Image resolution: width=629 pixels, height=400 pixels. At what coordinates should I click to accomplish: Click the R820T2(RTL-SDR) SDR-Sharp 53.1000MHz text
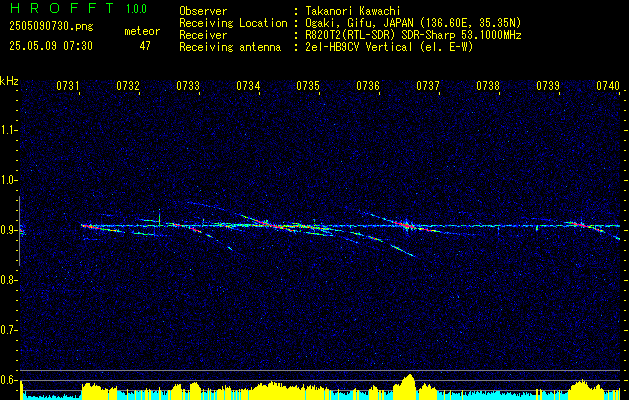click(x=413, y=35)
